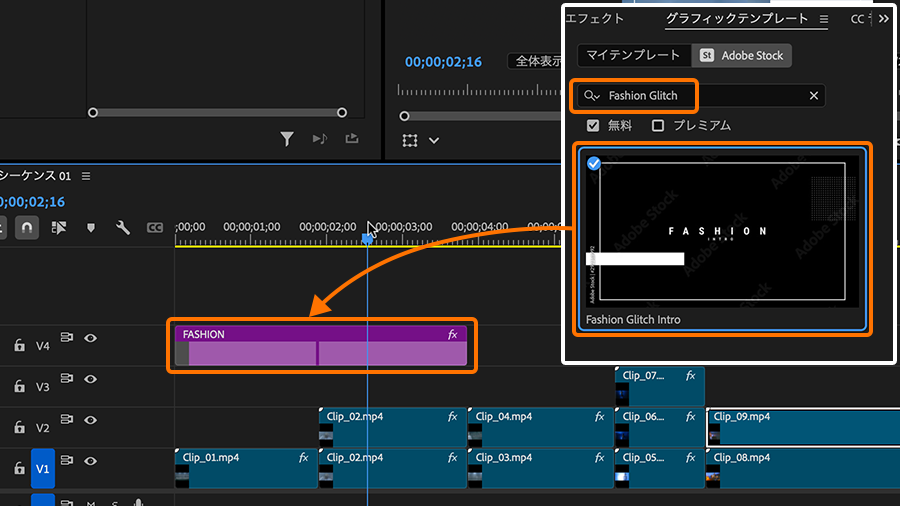Toggle sync lock on track V2
This screenshot has height=506, width=900.
coord(67,419)
